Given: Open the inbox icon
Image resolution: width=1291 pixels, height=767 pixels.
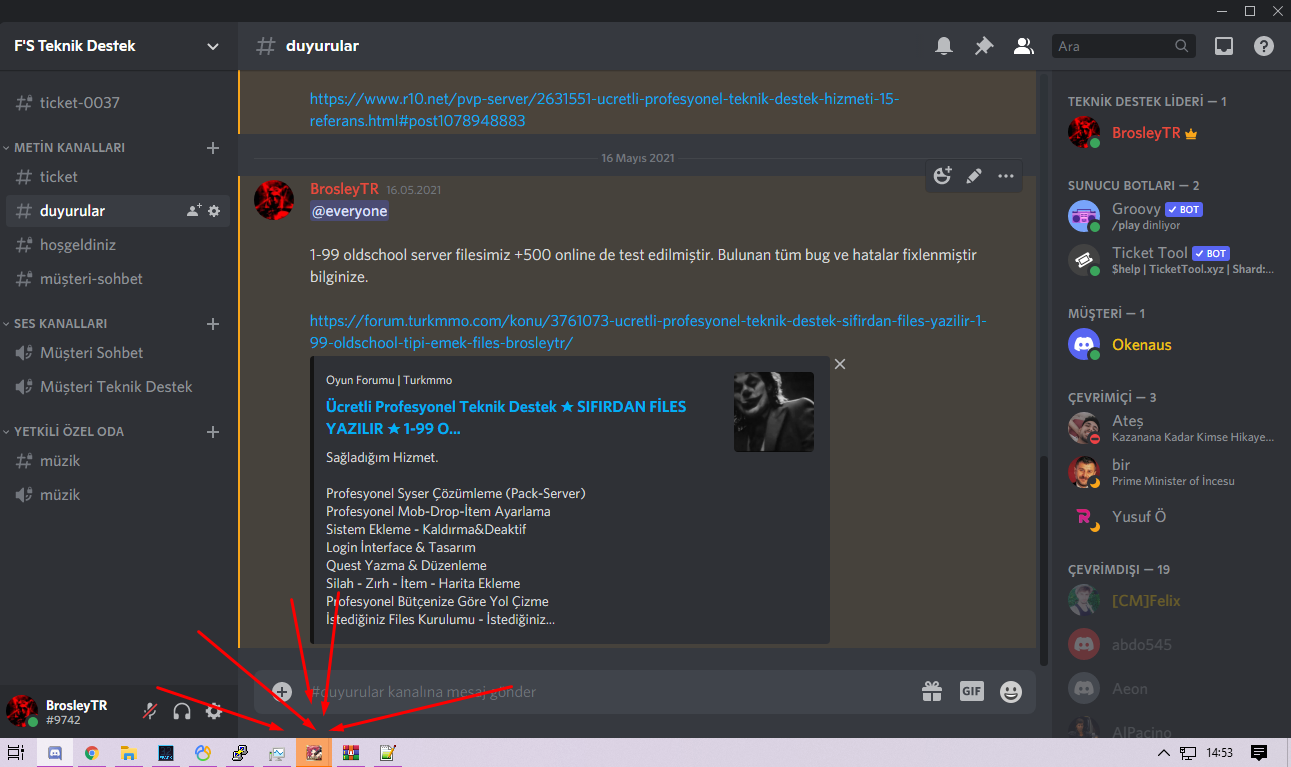Looking at the screenshot, I should click(1224, 46).
